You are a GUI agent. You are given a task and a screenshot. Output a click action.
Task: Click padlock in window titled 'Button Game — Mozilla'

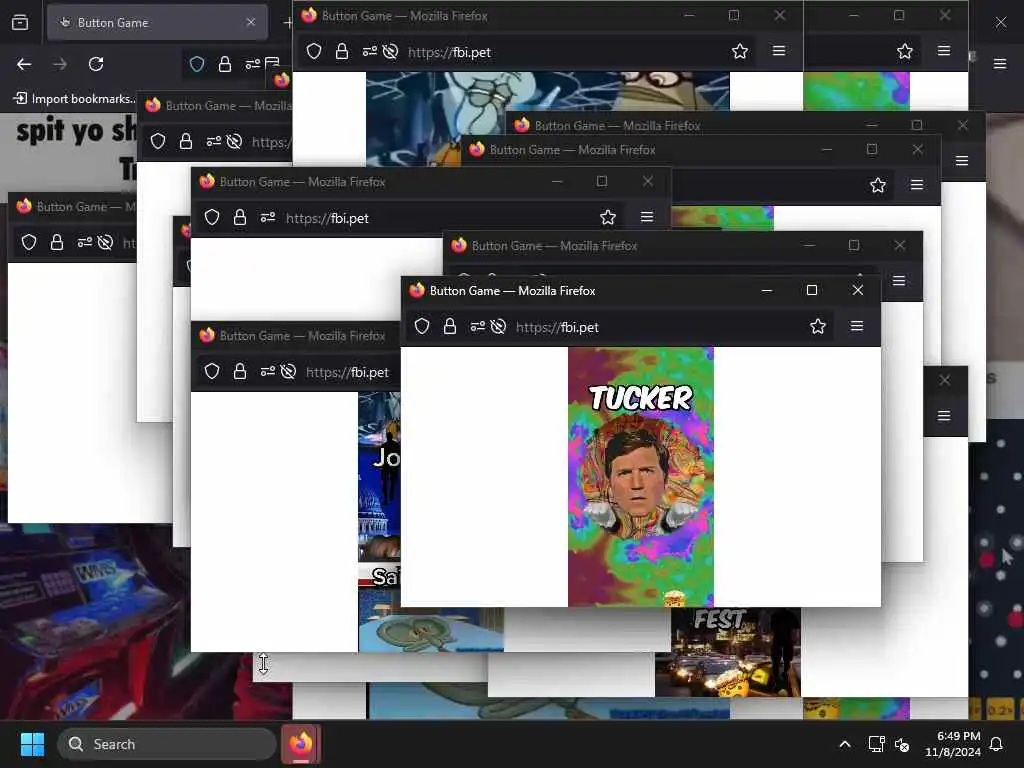pyautogui.click(x=186, y=142)
